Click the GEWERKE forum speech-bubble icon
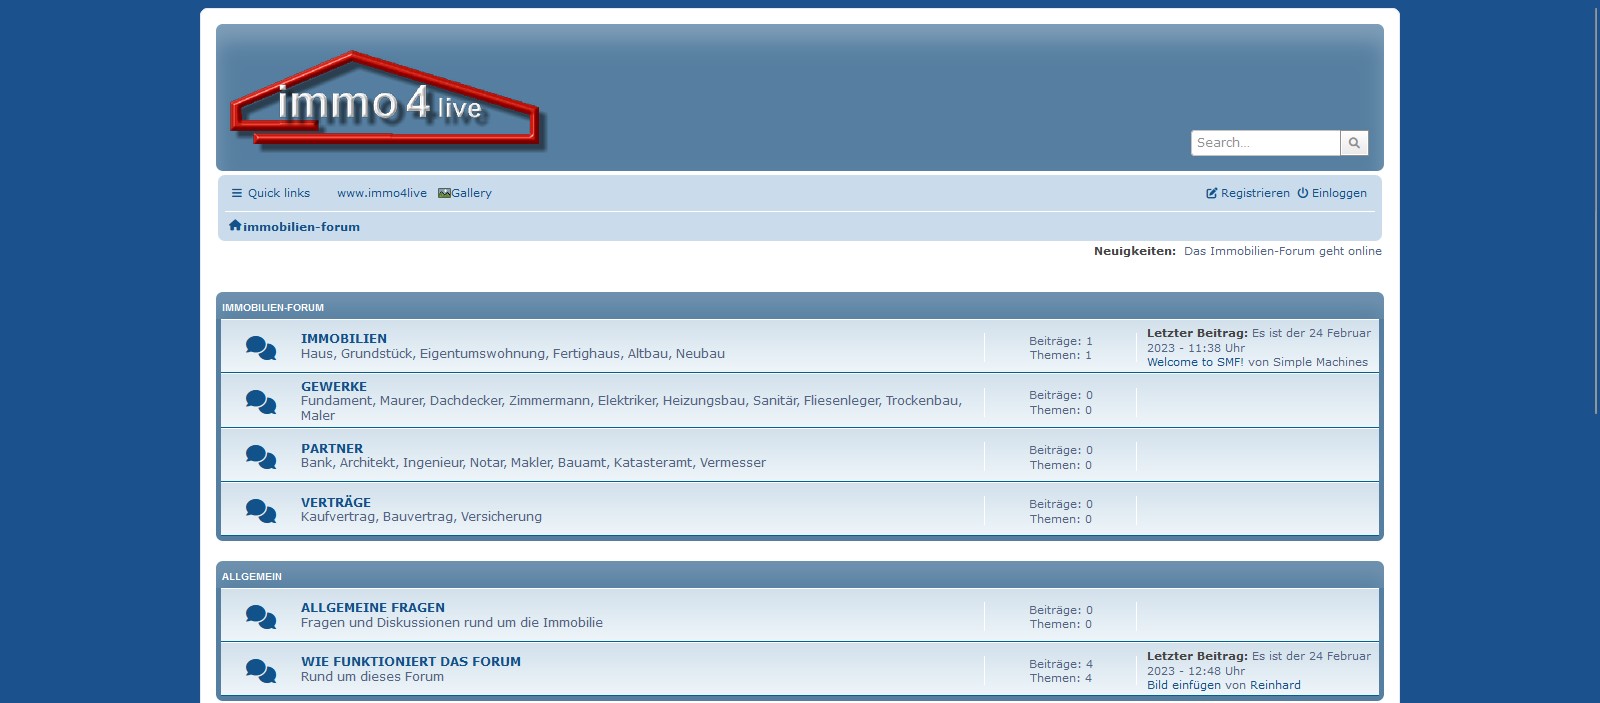Image resolution: width=1600 pixels, height=703 pixels. (261, 402)
